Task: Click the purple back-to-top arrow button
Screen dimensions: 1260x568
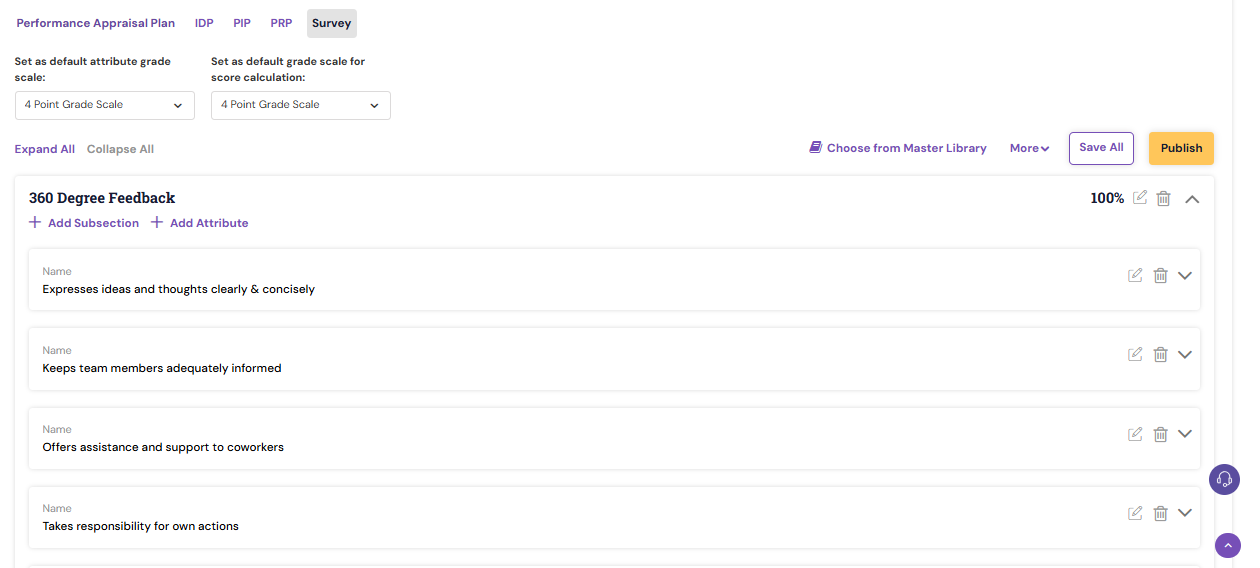Action: (1228, 545)
